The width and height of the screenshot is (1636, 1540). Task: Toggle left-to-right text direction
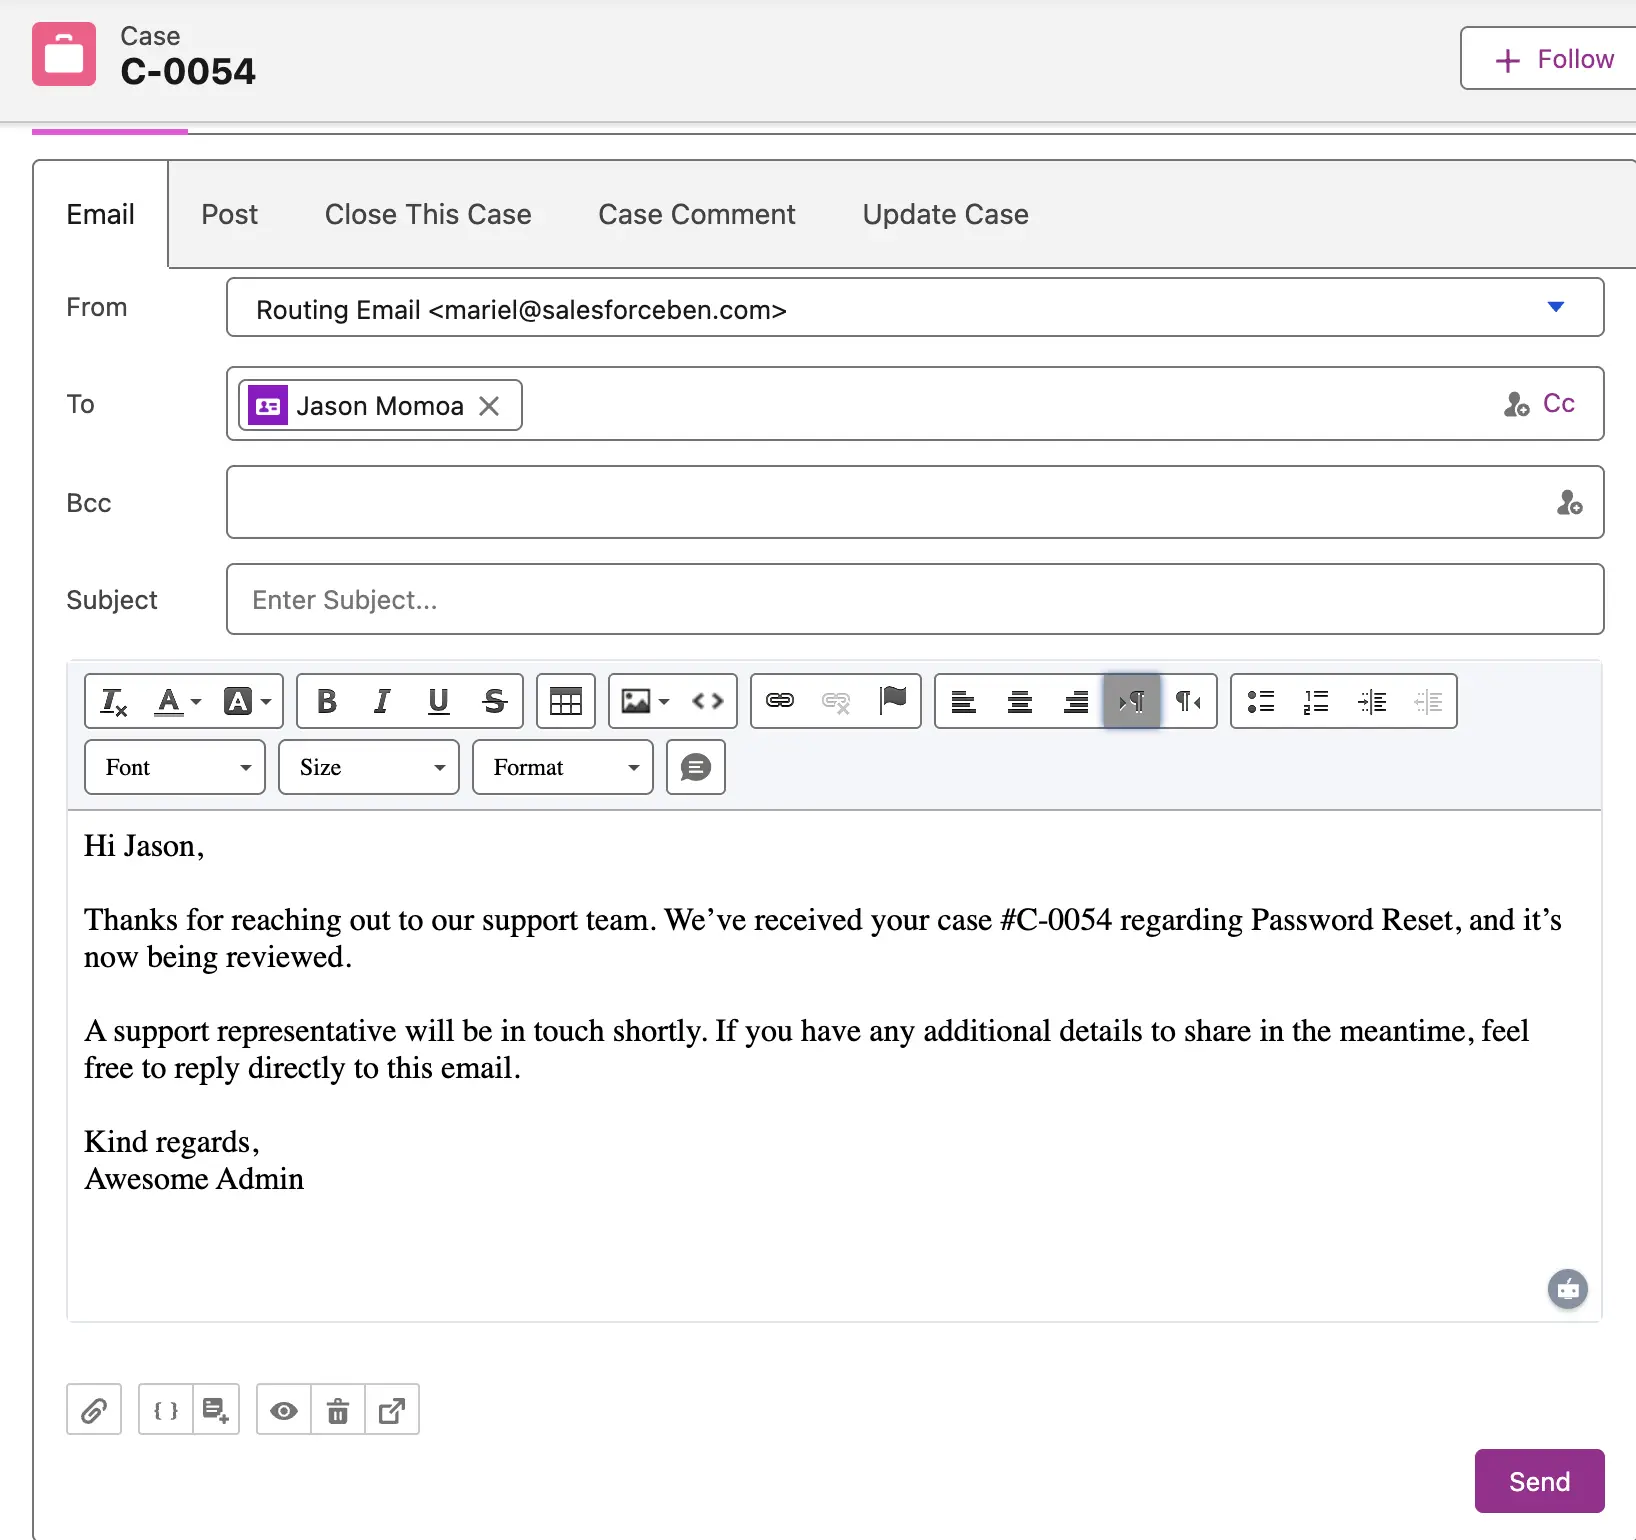[x=1132, y=702]
